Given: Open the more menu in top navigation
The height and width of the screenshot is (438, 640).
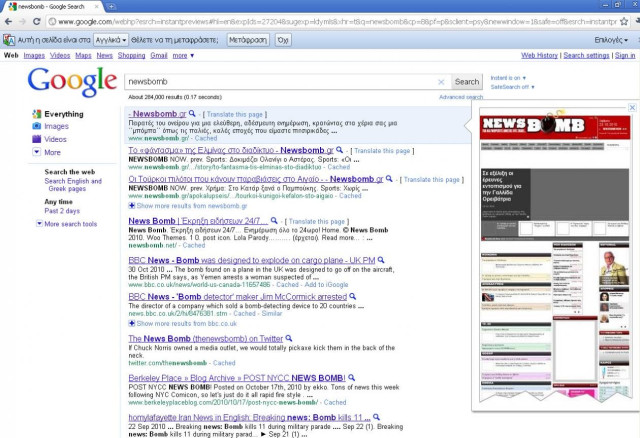Looking at the screenshot, I should tap(183, 56).
